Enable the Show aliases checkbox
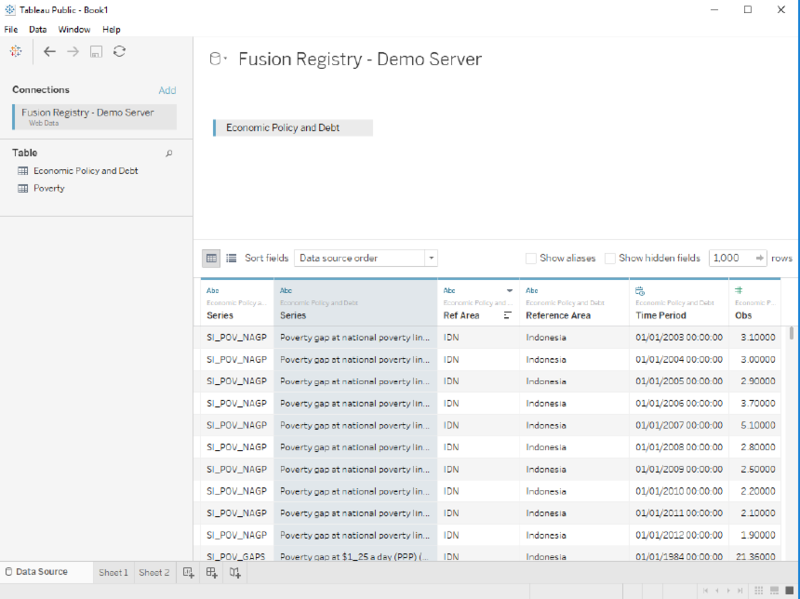 tap(531, 257)
